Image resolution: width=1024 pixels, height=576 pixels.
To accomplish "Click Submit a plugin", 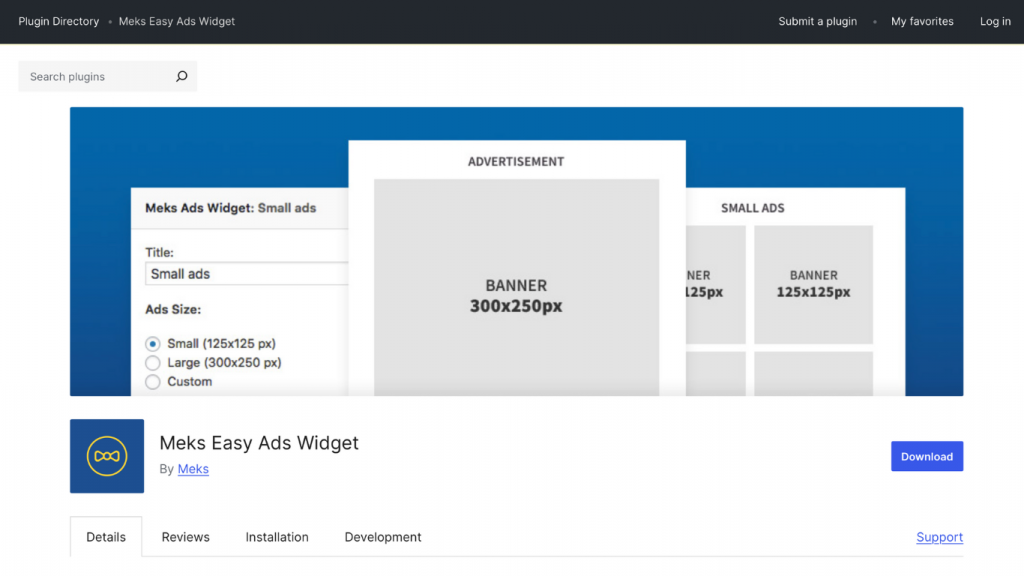I will tap(817, 21).
